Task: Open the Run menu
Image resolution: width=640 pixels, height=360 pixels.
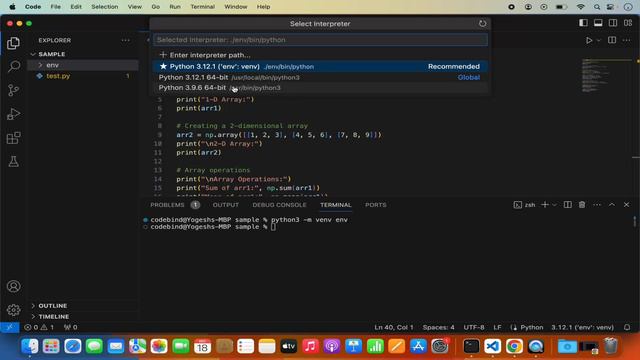Action: (175, 7)
